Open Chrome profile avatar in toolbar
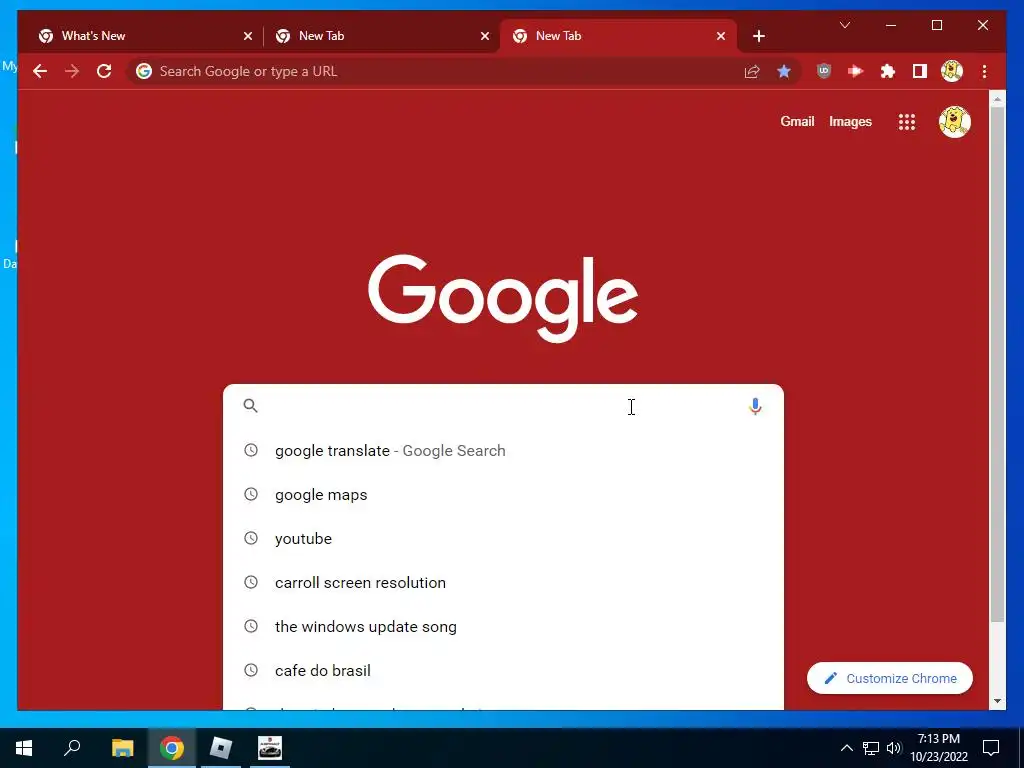 point(952,71)
